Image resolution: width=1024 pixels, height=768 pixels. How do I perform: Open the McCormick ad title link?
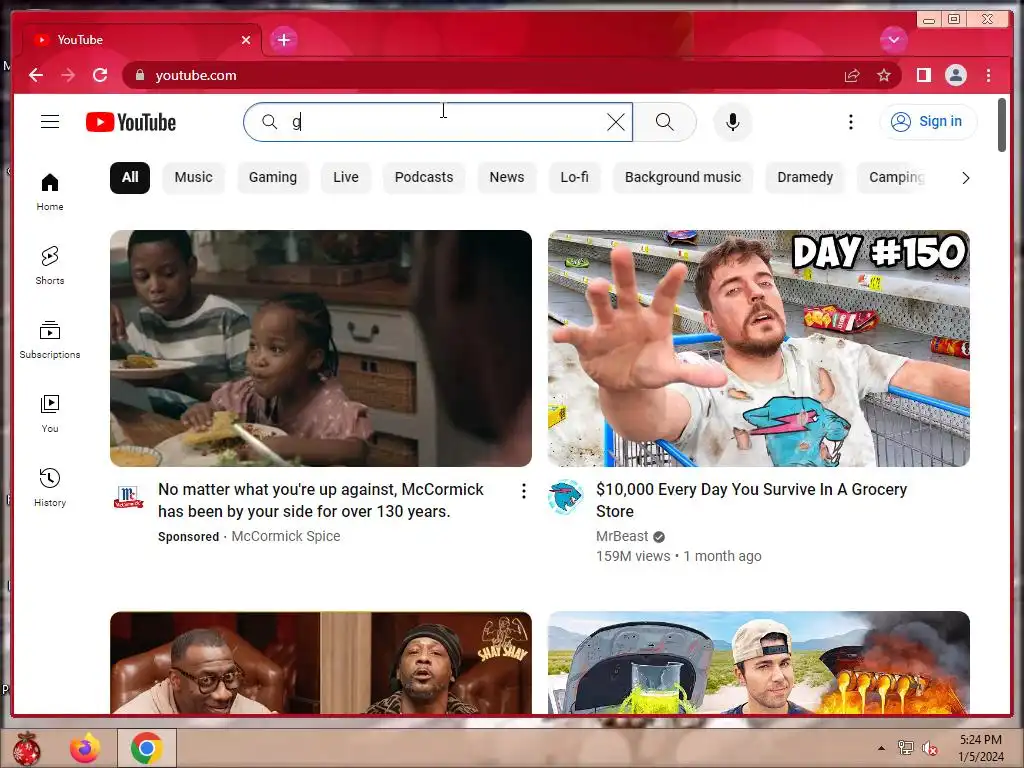coord(321,500)
